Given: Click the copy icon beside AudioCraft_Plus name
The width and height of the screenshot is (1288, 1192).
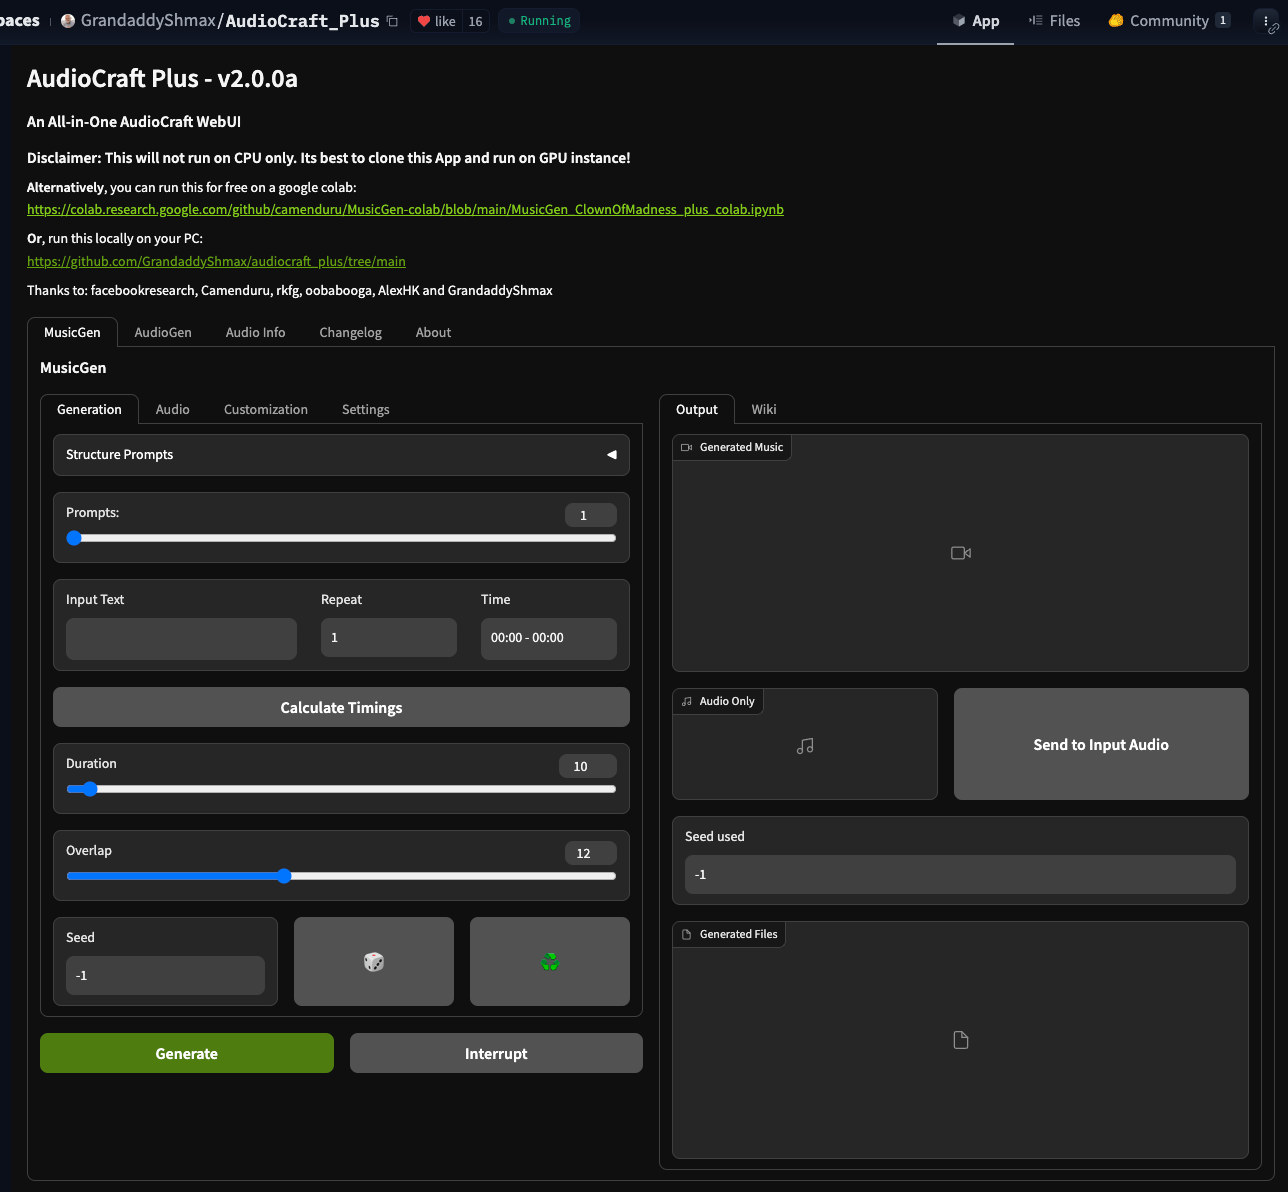Looking at the screenshot, I should coord(392,21).
